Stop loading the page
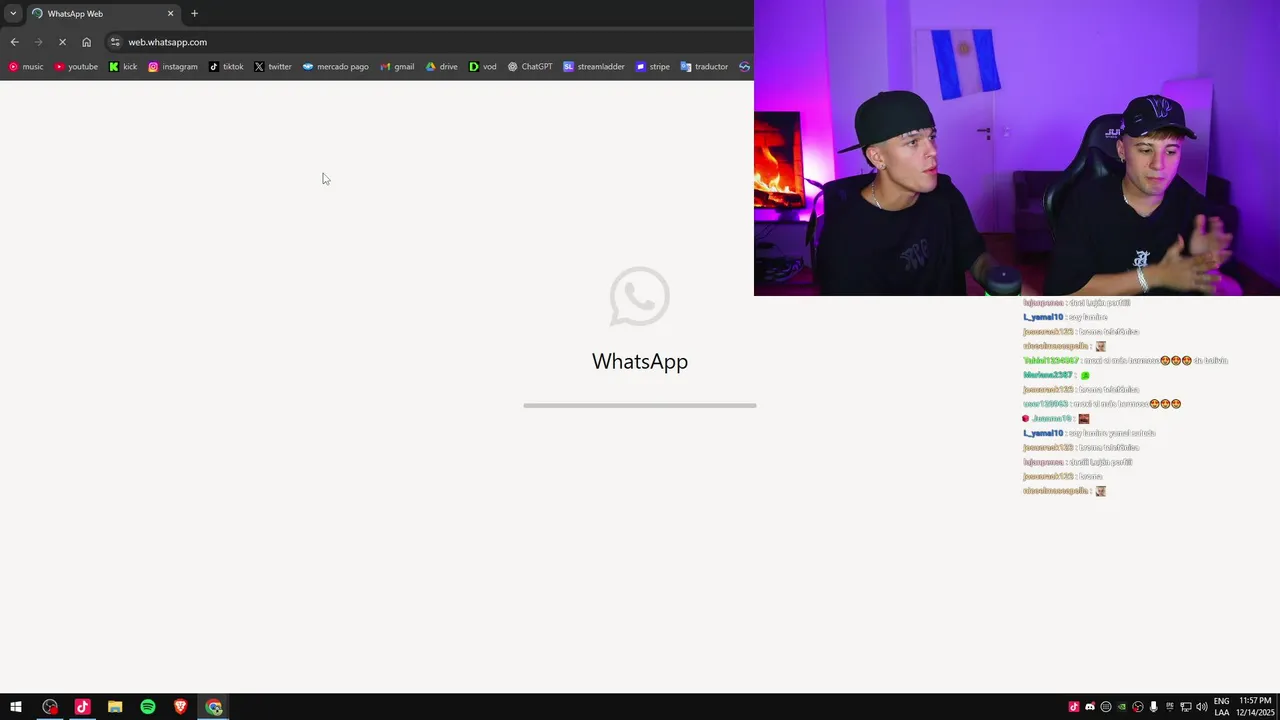 point(62,42)
